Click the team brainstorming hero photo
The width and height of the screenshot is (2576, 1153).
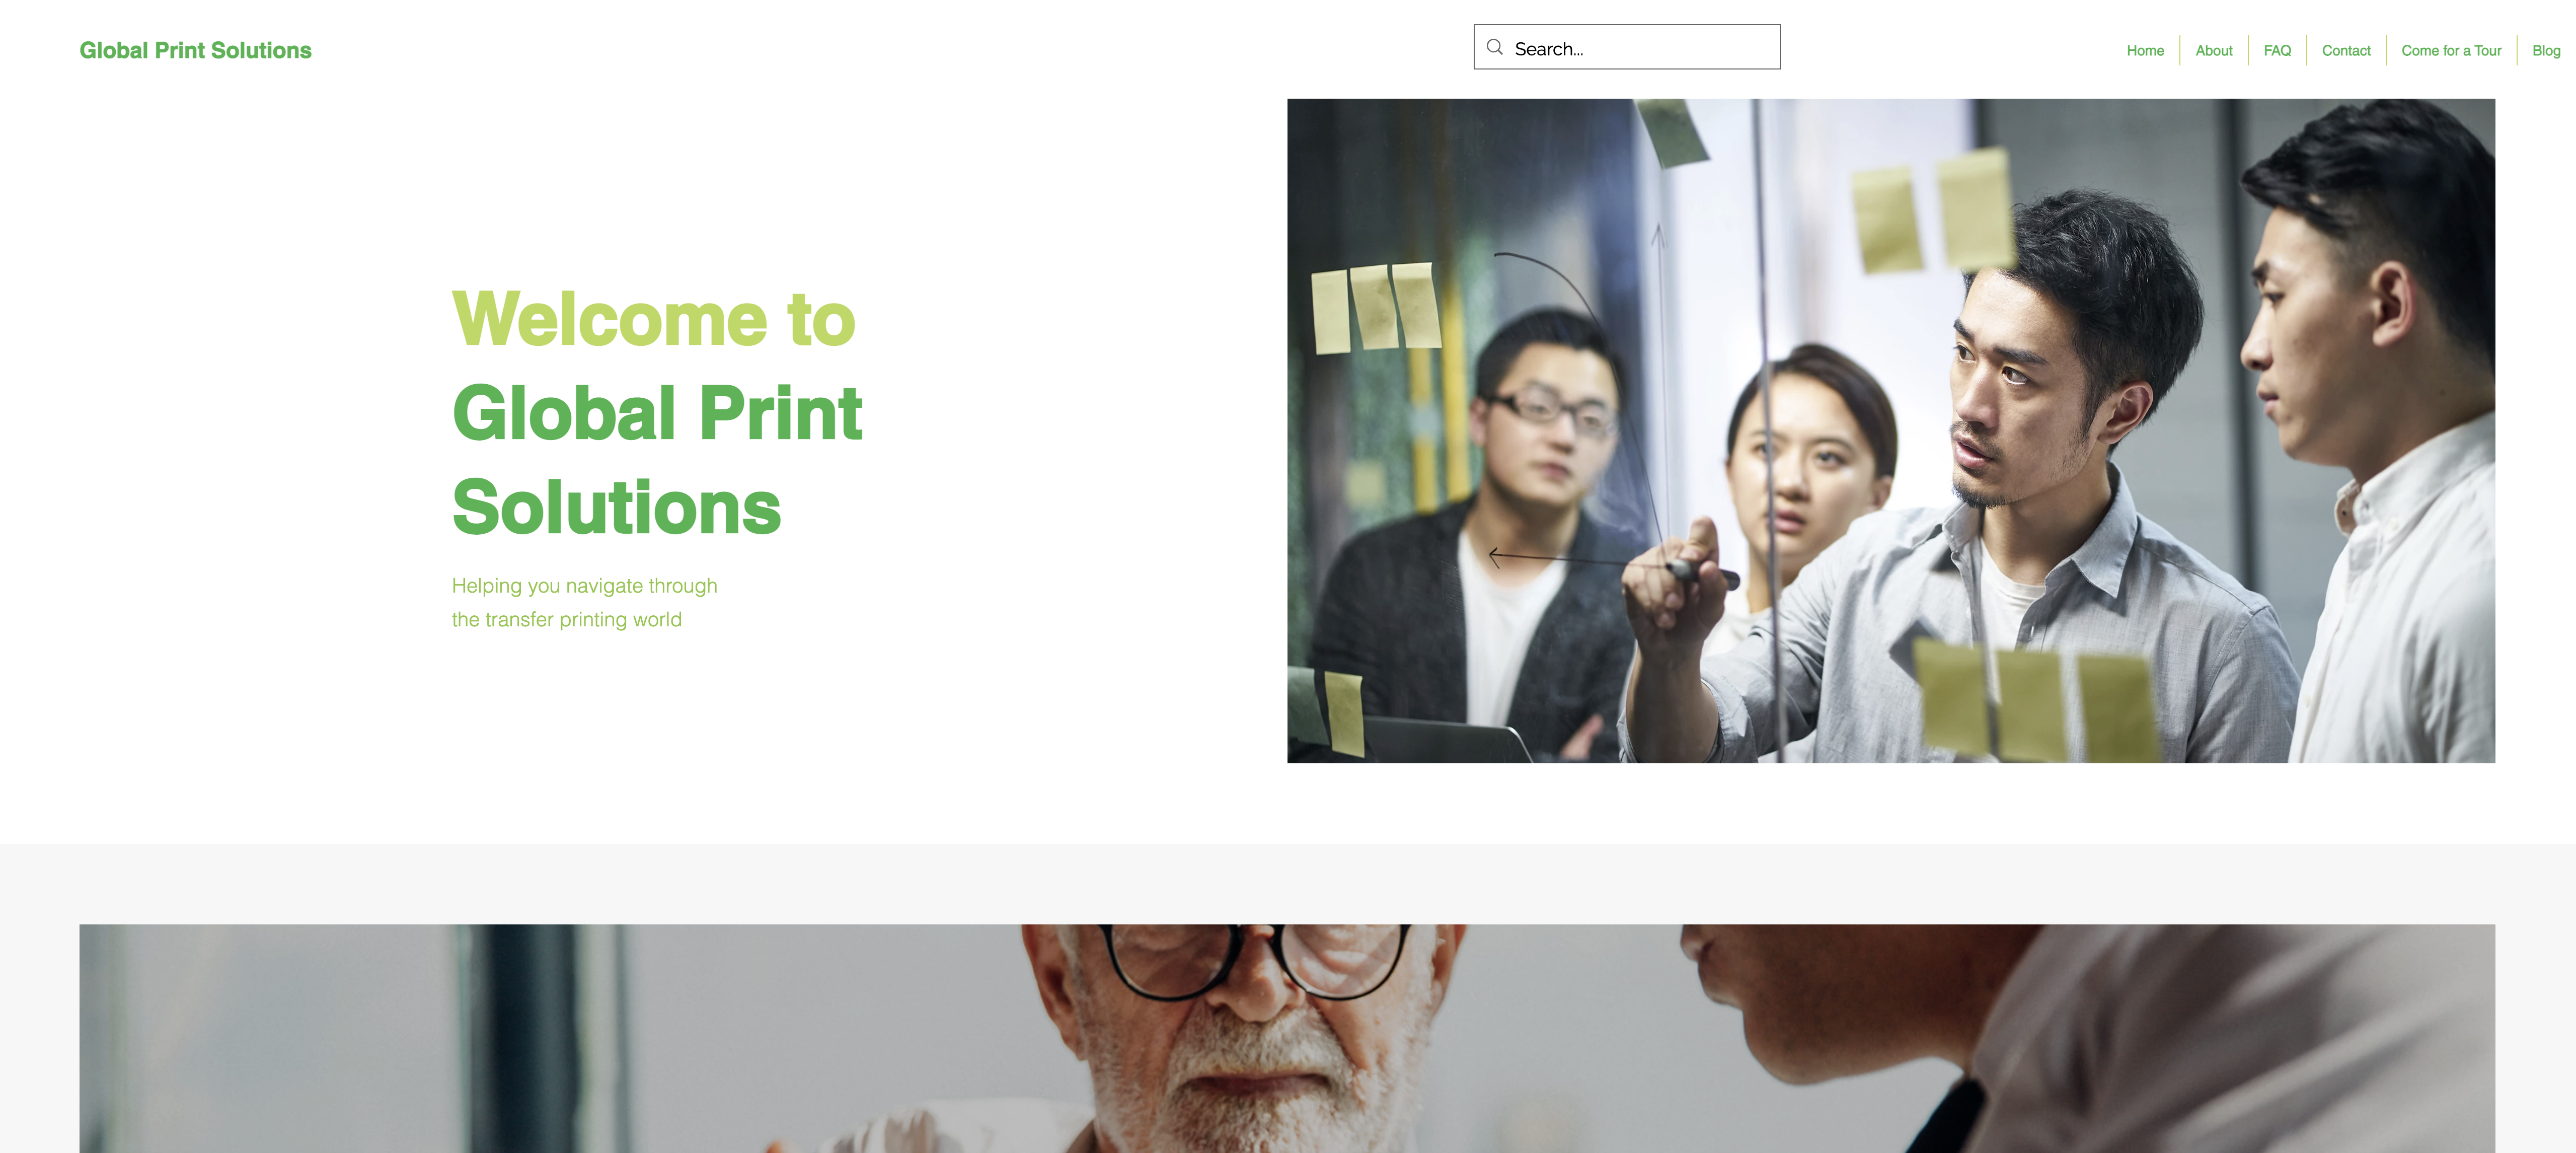(x=1890, y=430)
